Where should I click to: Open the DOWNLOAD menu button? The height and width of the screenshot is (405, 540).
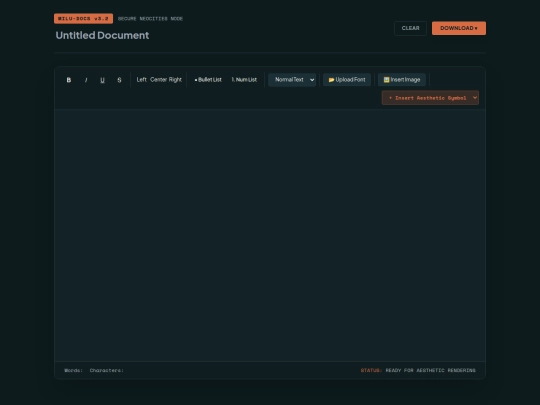[x=459, y=28]
